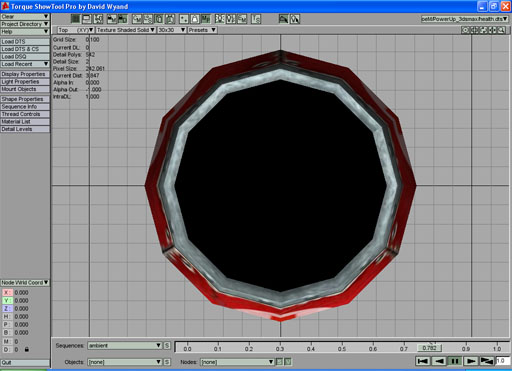The width and height of the screenshot is (512, 371).
Task: Open the loaded shape health.dts dropdown
Action: click(464, 19)
